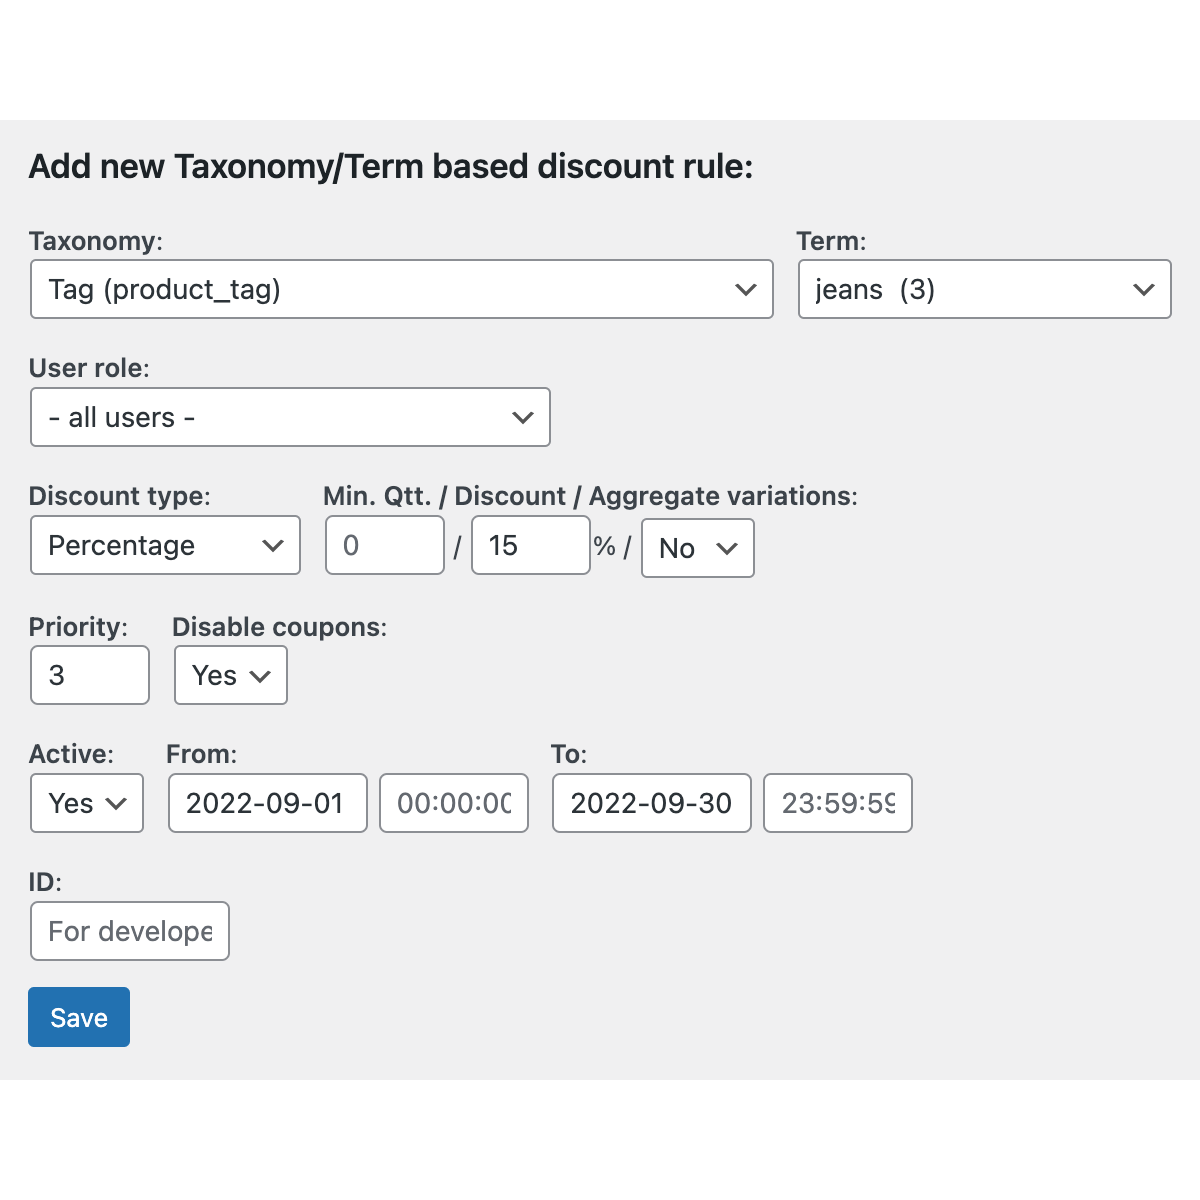Click the "User role:" field label
The height and width of the screenshot is (1200, 1200).
[x=89, y=368]
